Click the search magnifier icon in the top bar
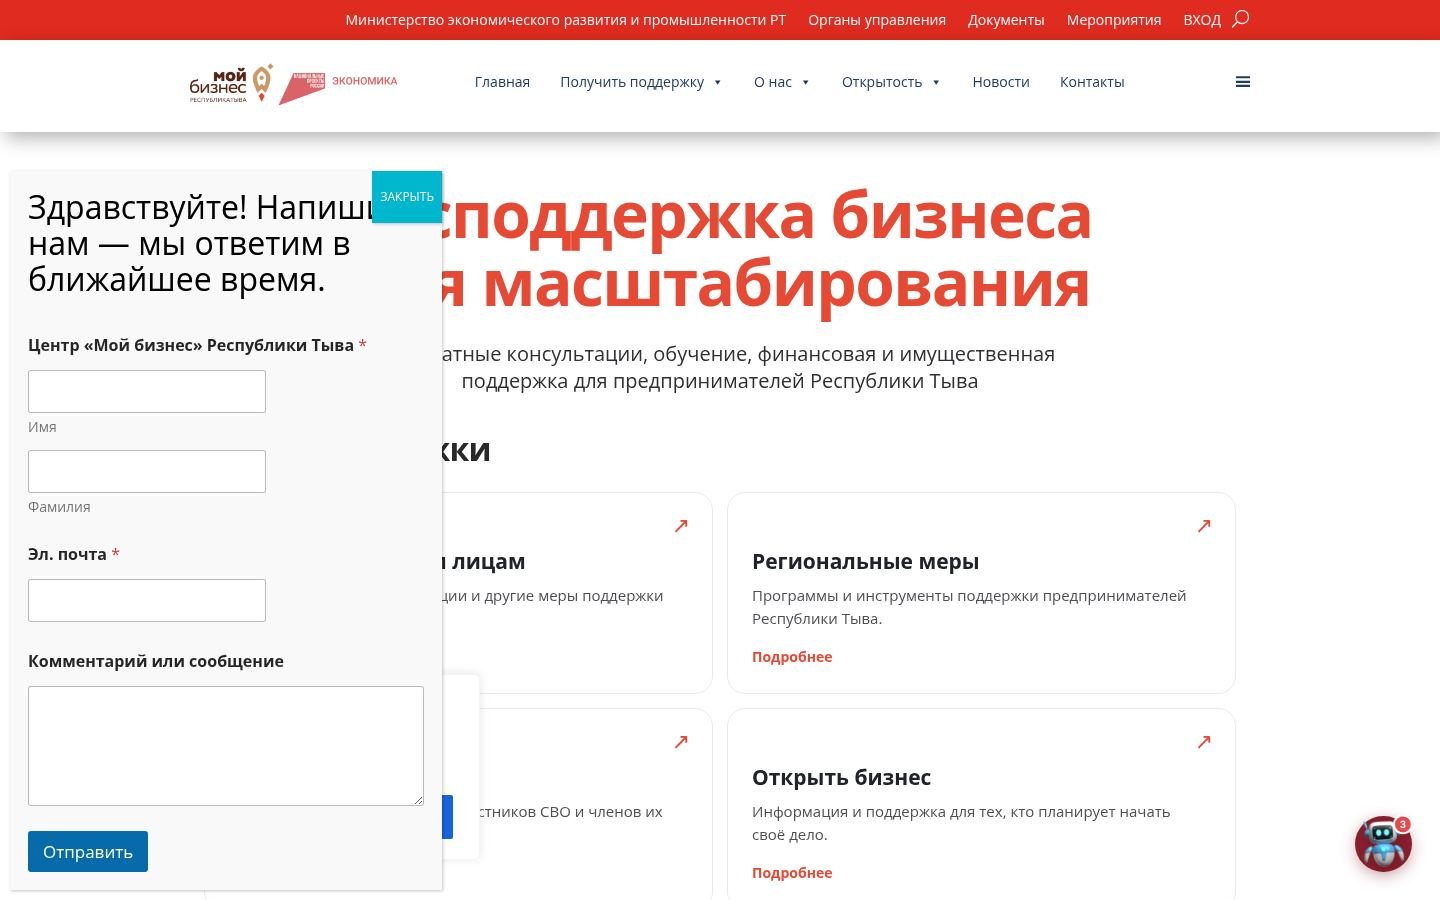 click(1241, 19)
